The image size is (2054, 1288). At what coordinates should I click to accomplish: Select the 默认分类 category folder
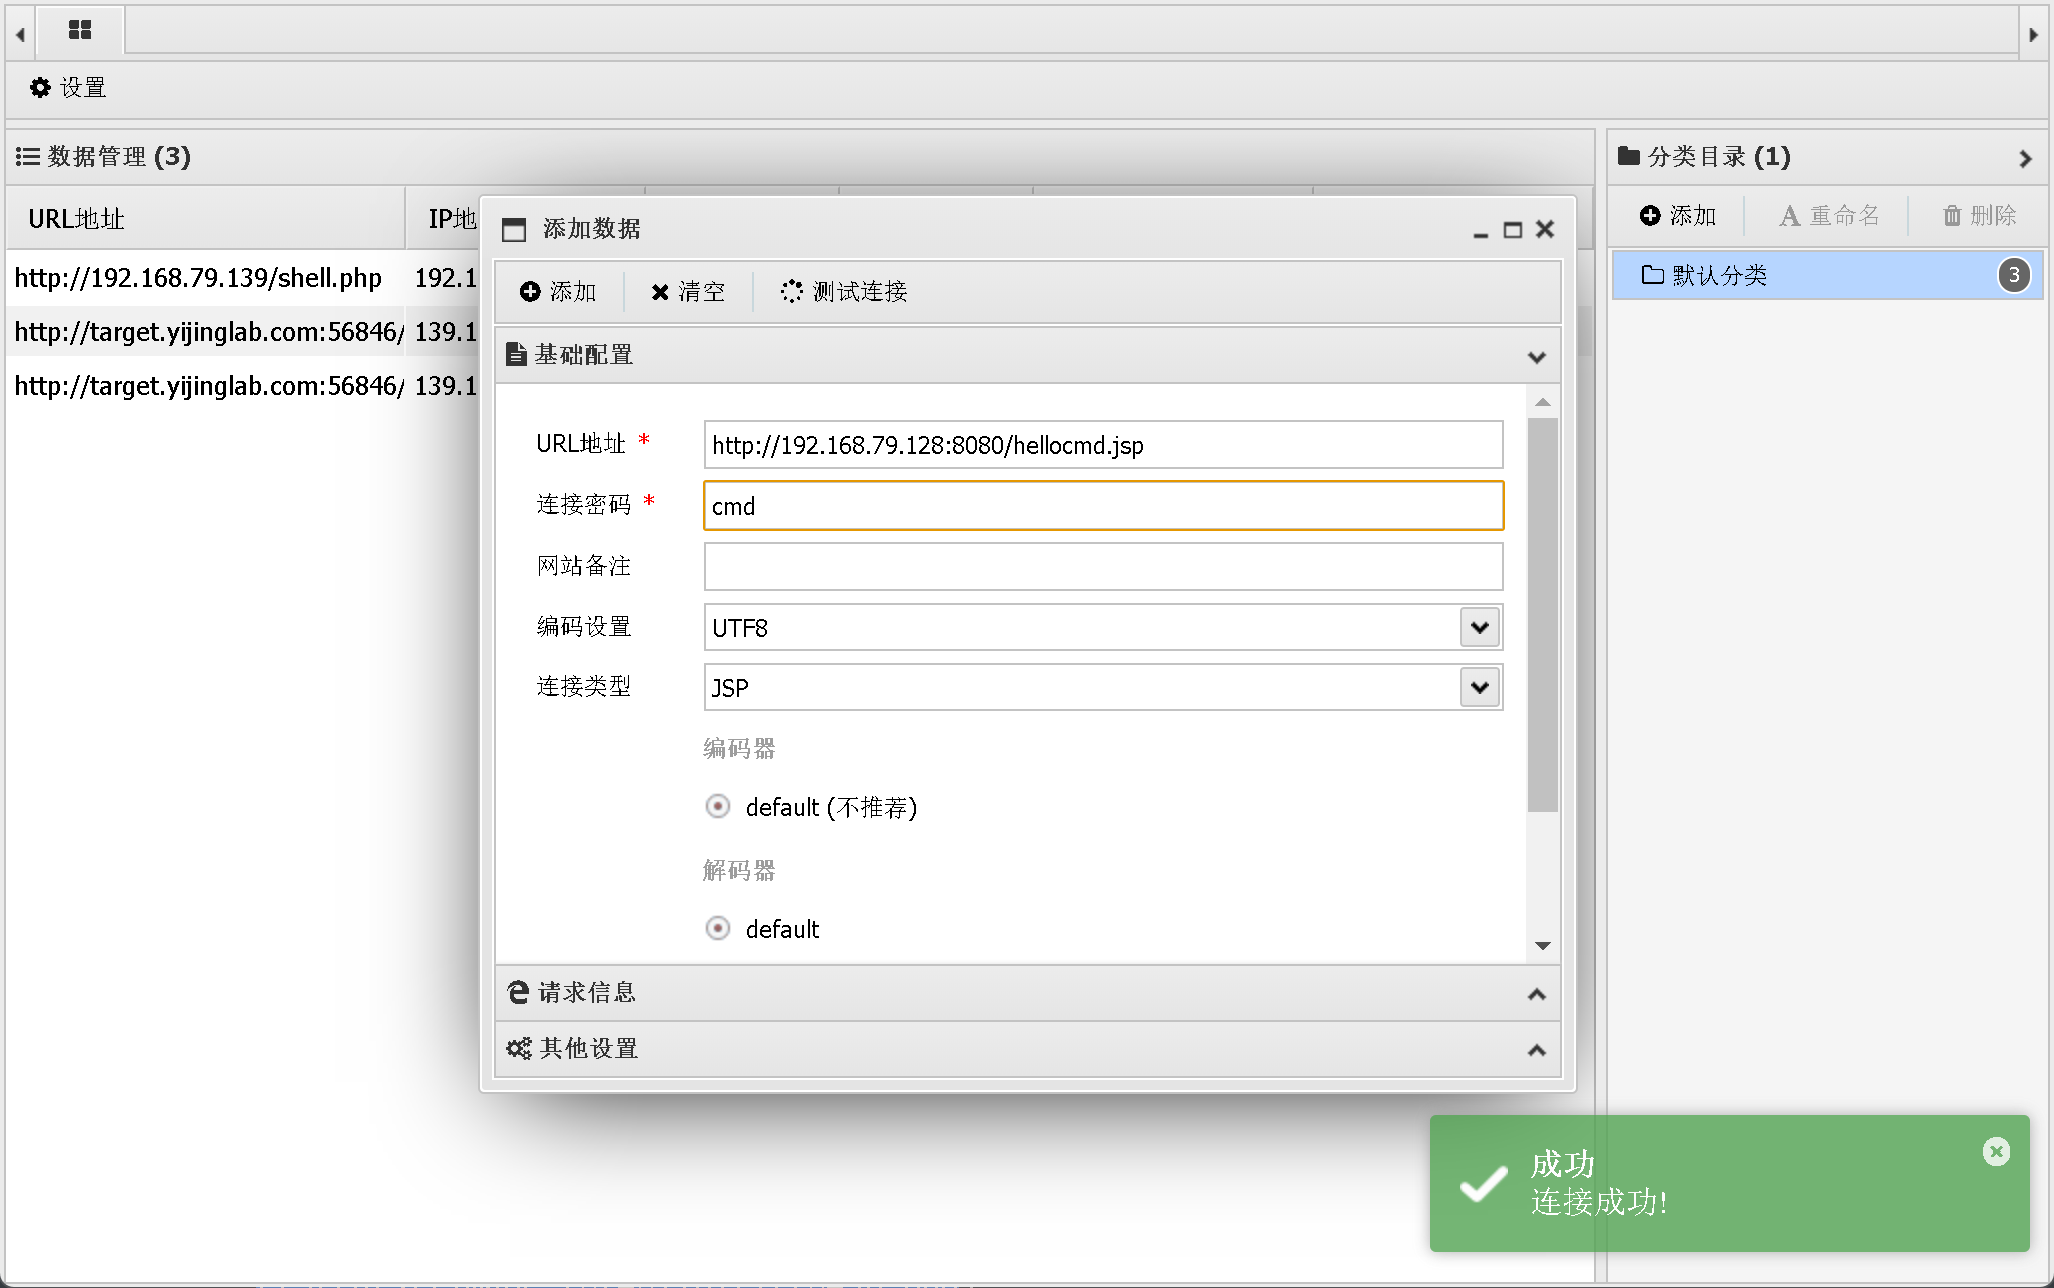pos(1718,275)
